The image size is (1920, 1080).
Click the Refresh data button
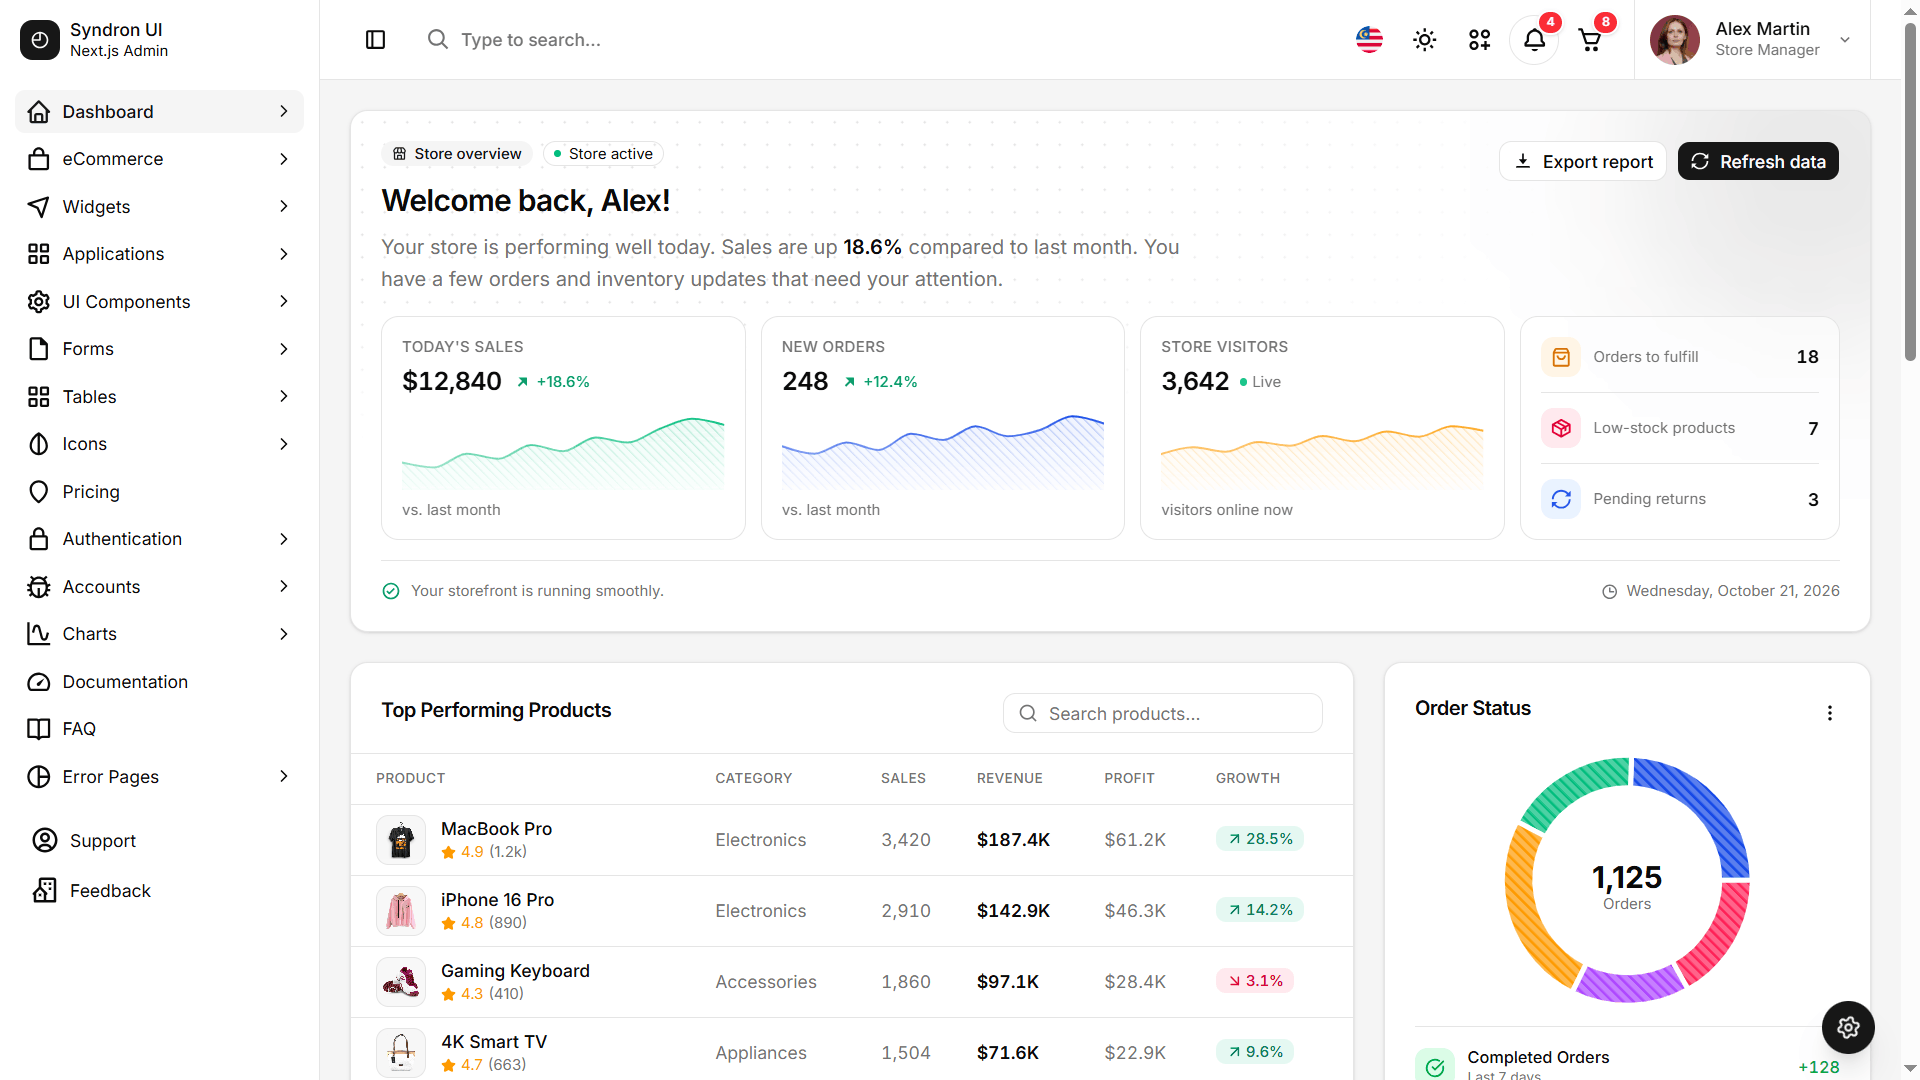pyautogui.click(x=1758, y=162)
